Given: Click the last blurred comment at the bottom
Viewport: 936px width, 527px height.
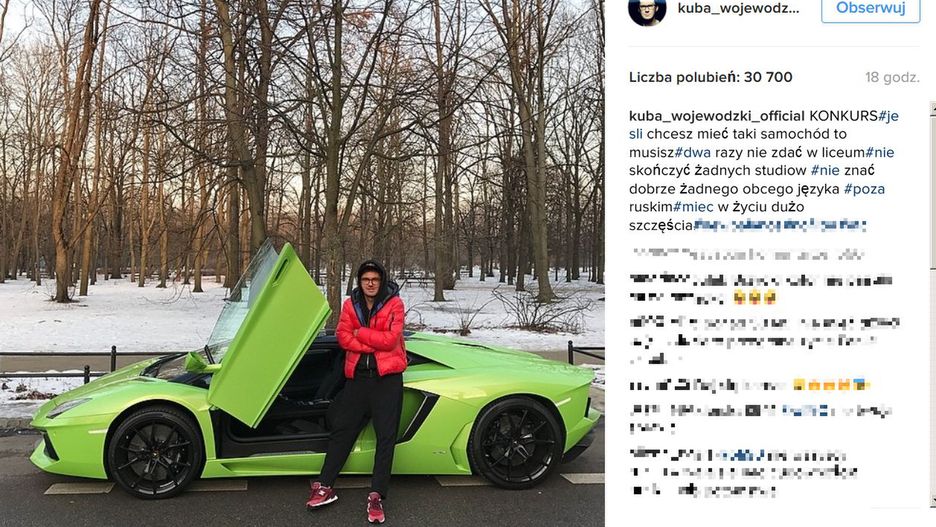Looking at the screenshot, I should click(743, 473).
